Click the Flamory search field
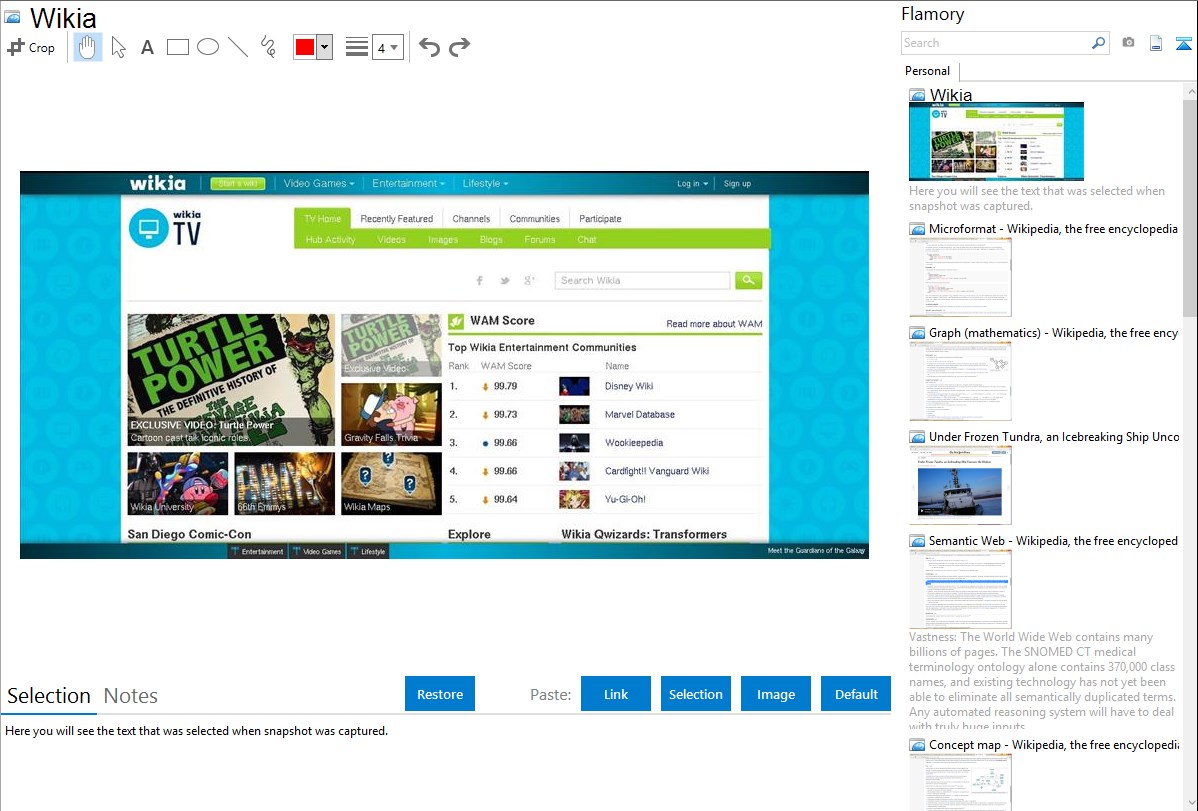 pos(995,43)
